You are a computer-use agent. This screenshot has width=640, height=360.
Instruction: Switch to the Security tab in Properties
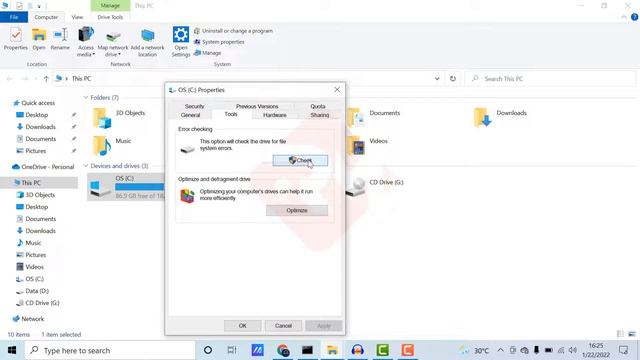click(194, 106)
